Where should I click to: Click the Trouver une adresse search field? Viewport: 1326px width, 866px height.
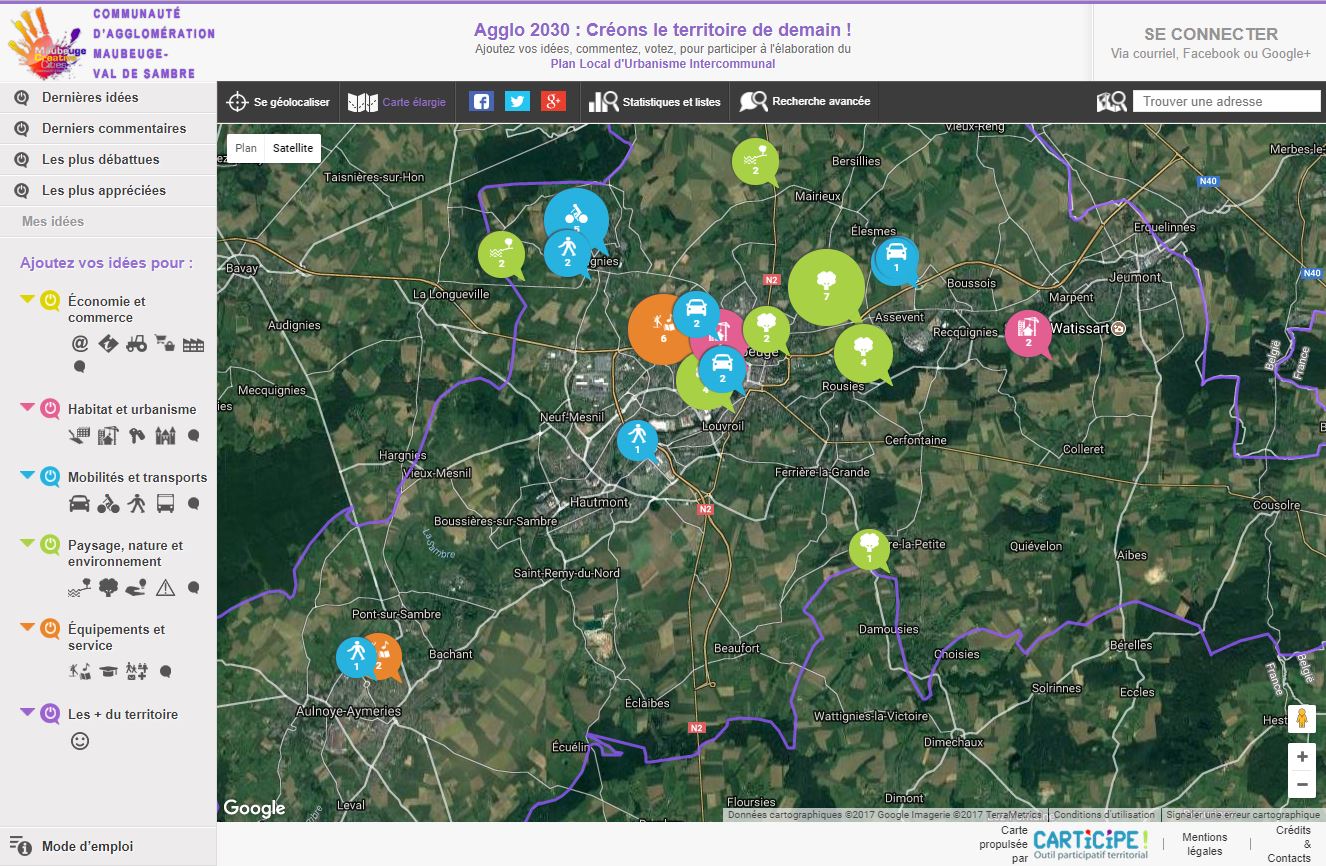(x=1226, y=101)
